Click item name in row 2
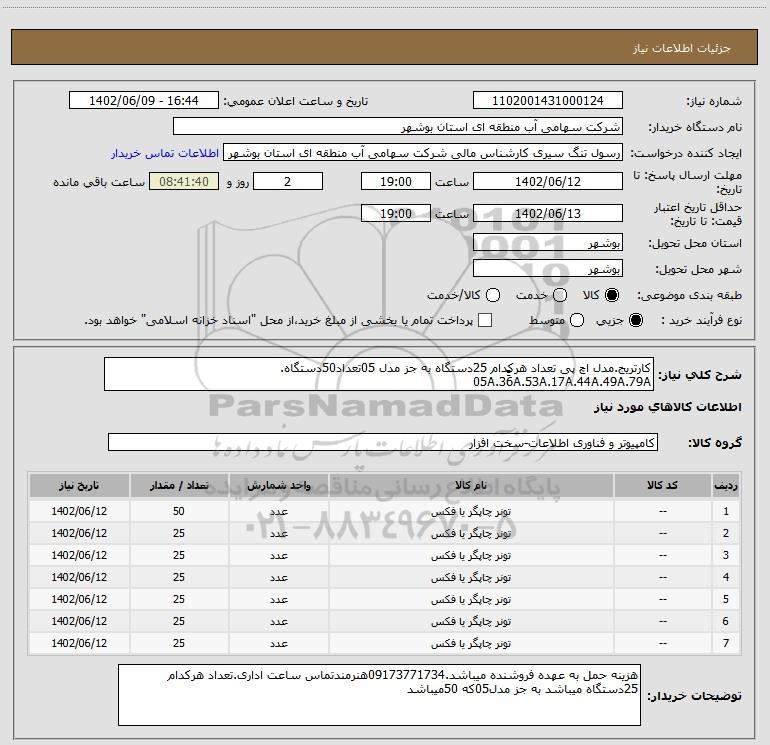The width and height of the screenshot is (770, 745). click(471, 533)
